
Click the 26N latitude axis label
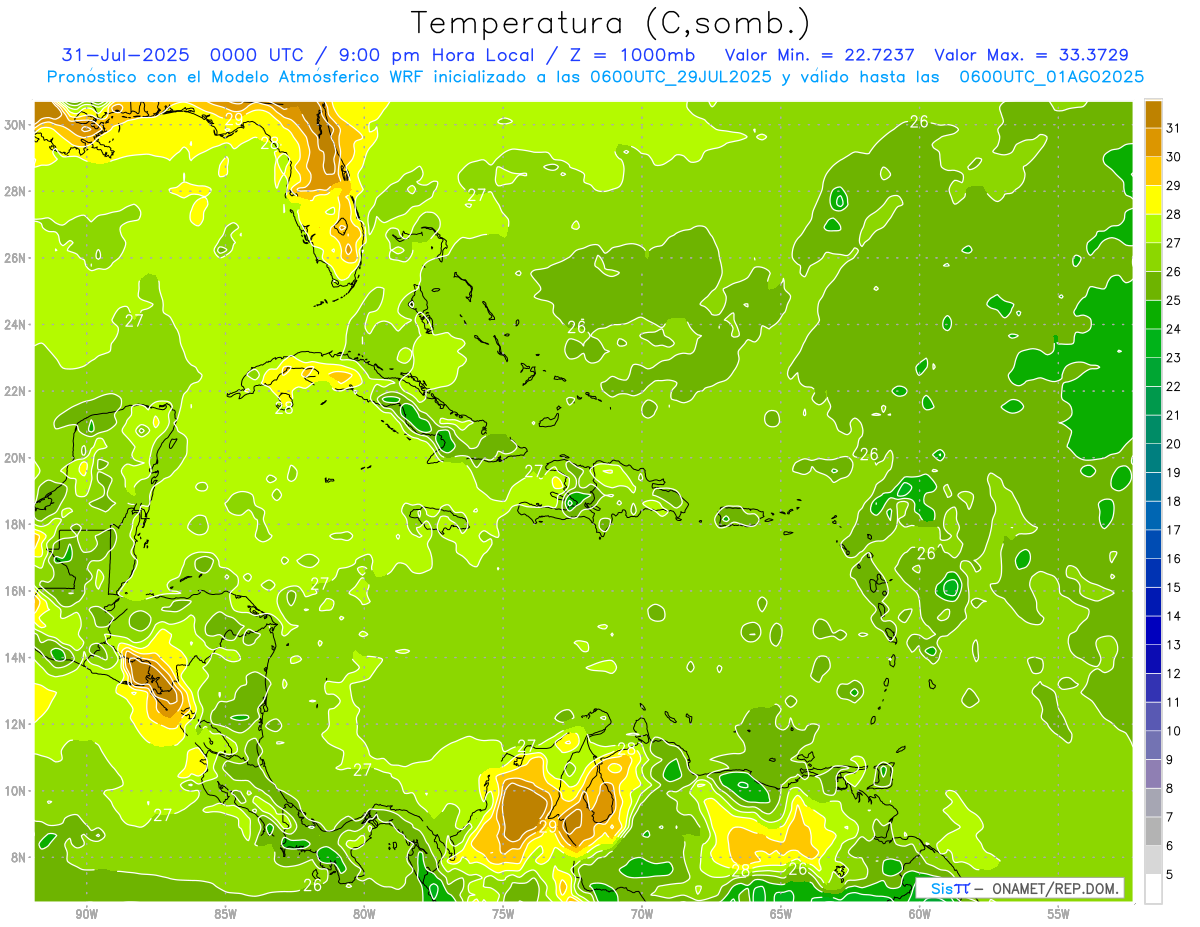pos(17,257)
